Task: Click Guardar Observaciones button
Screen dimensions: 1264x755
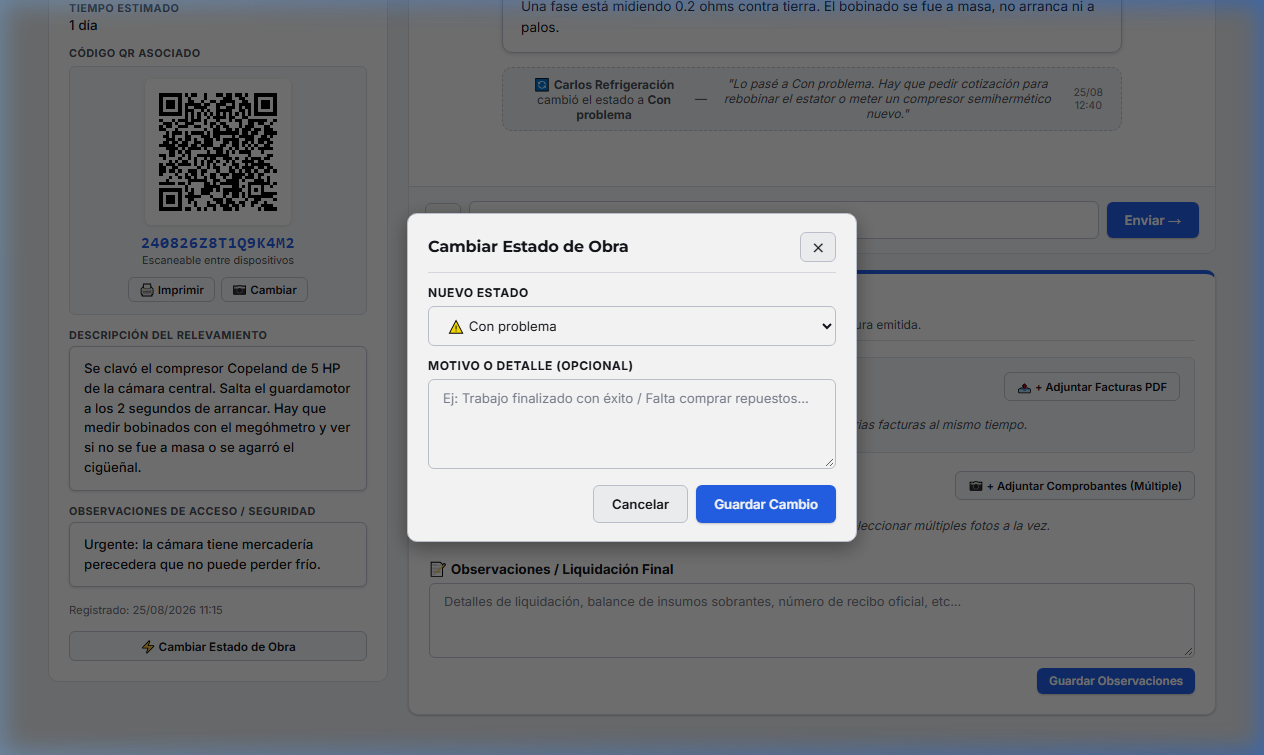Action: 1116,681
